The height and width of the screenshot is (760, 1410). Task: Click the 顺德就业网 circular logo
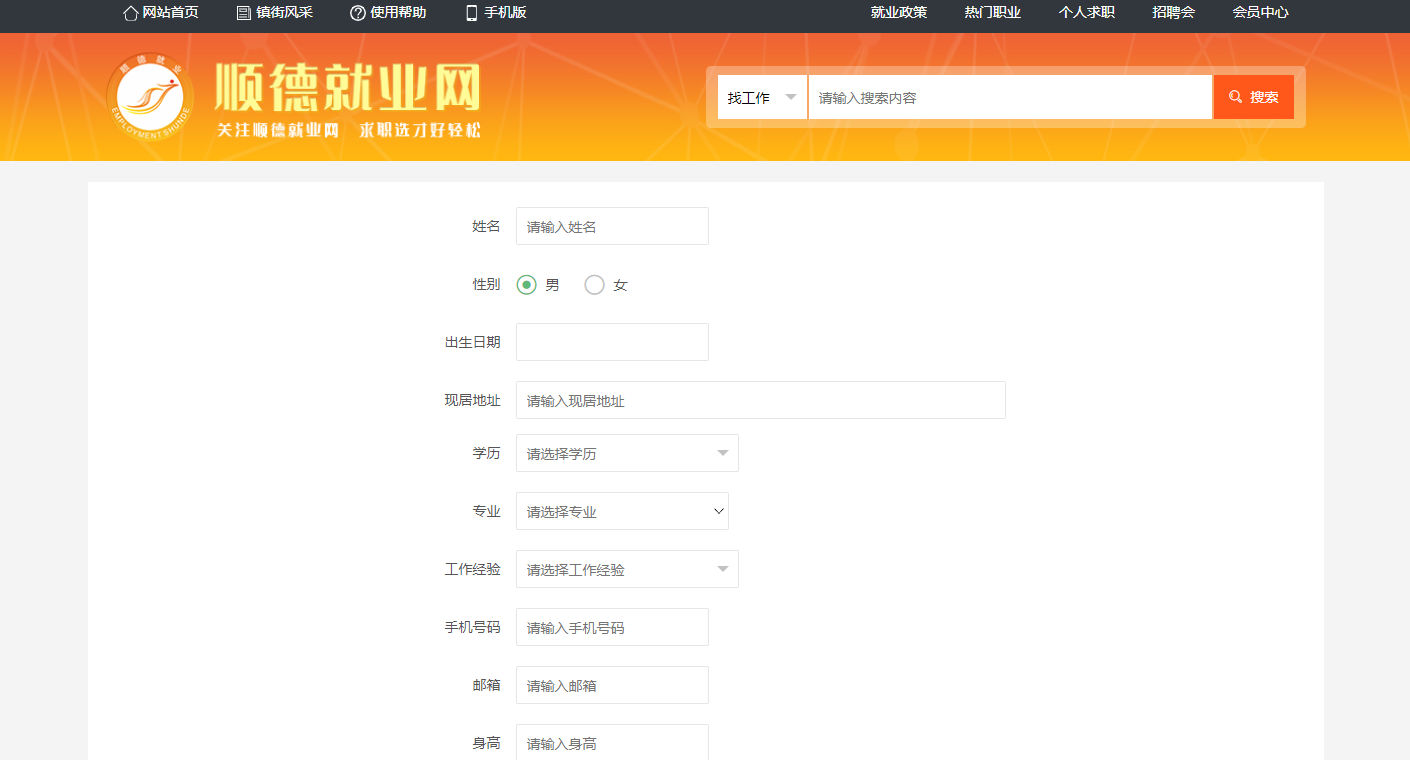click(x=151, y=97)
